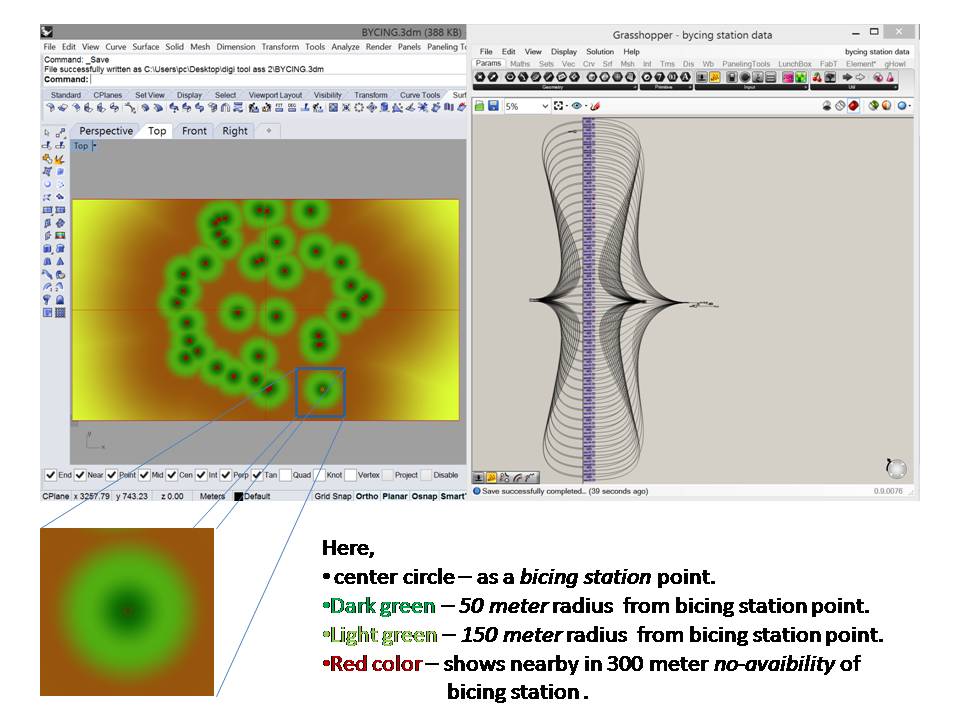Select a Primitive component icon in Grasshopper ribbon
The width and height of the screenshot is (960, 720).
click(x=647, y=77)
